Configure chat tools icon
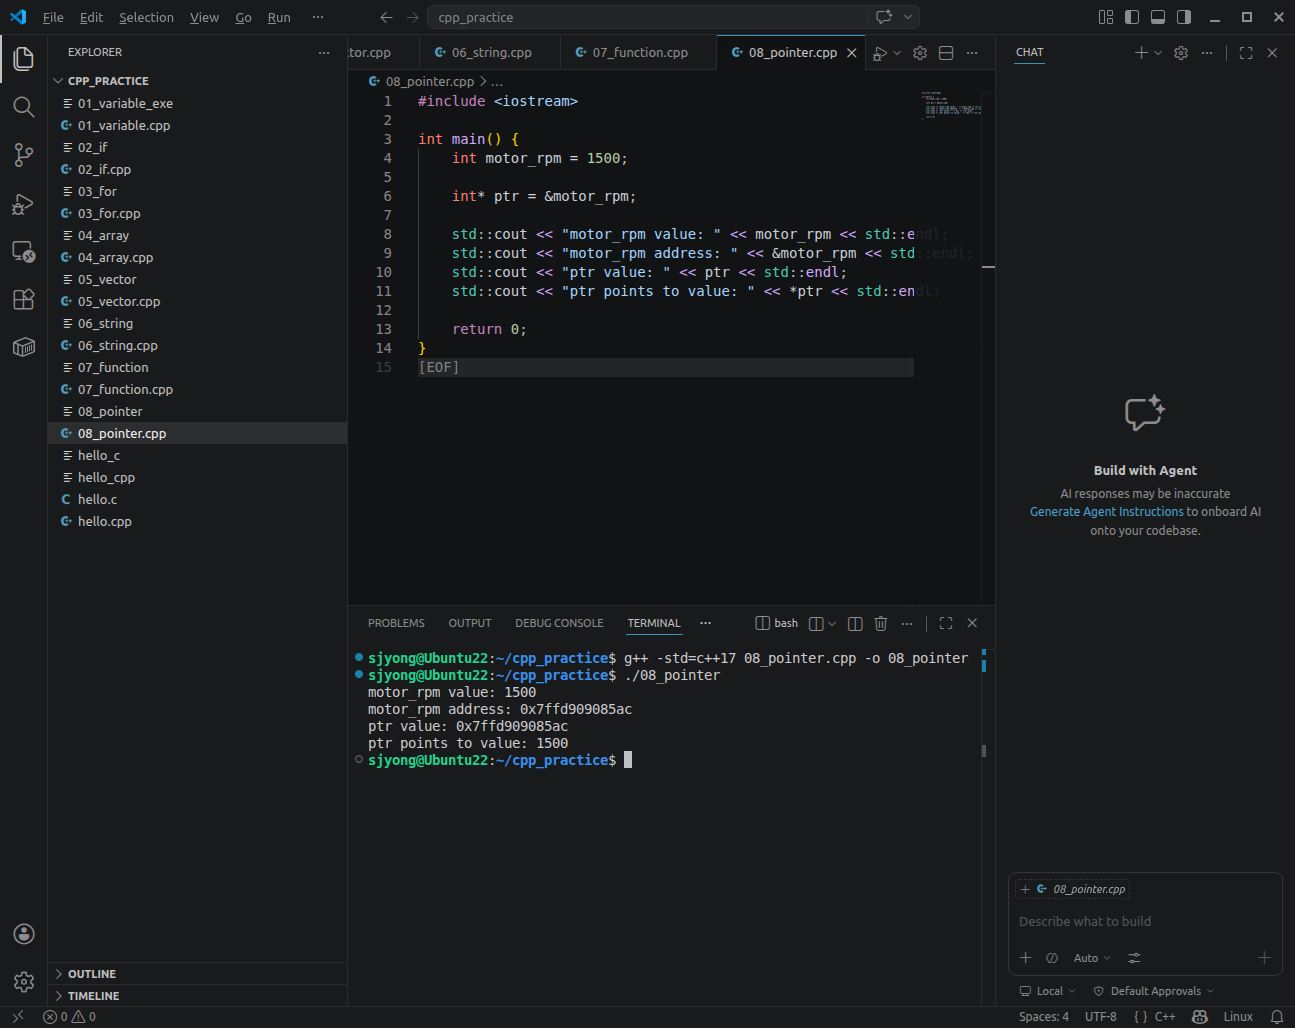 (x=1134, y=958)
